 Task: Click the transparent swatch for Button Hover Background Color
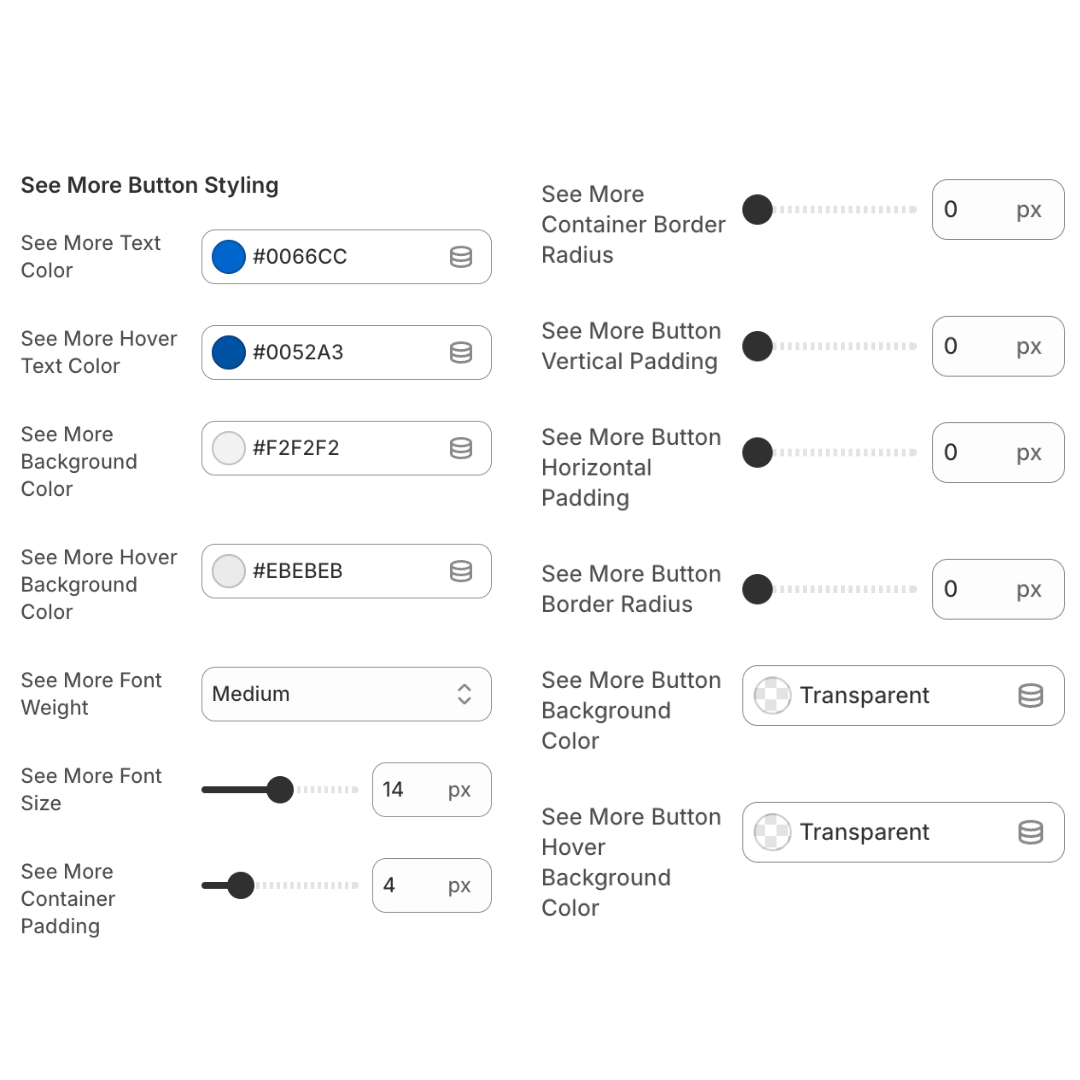(772, 832)
